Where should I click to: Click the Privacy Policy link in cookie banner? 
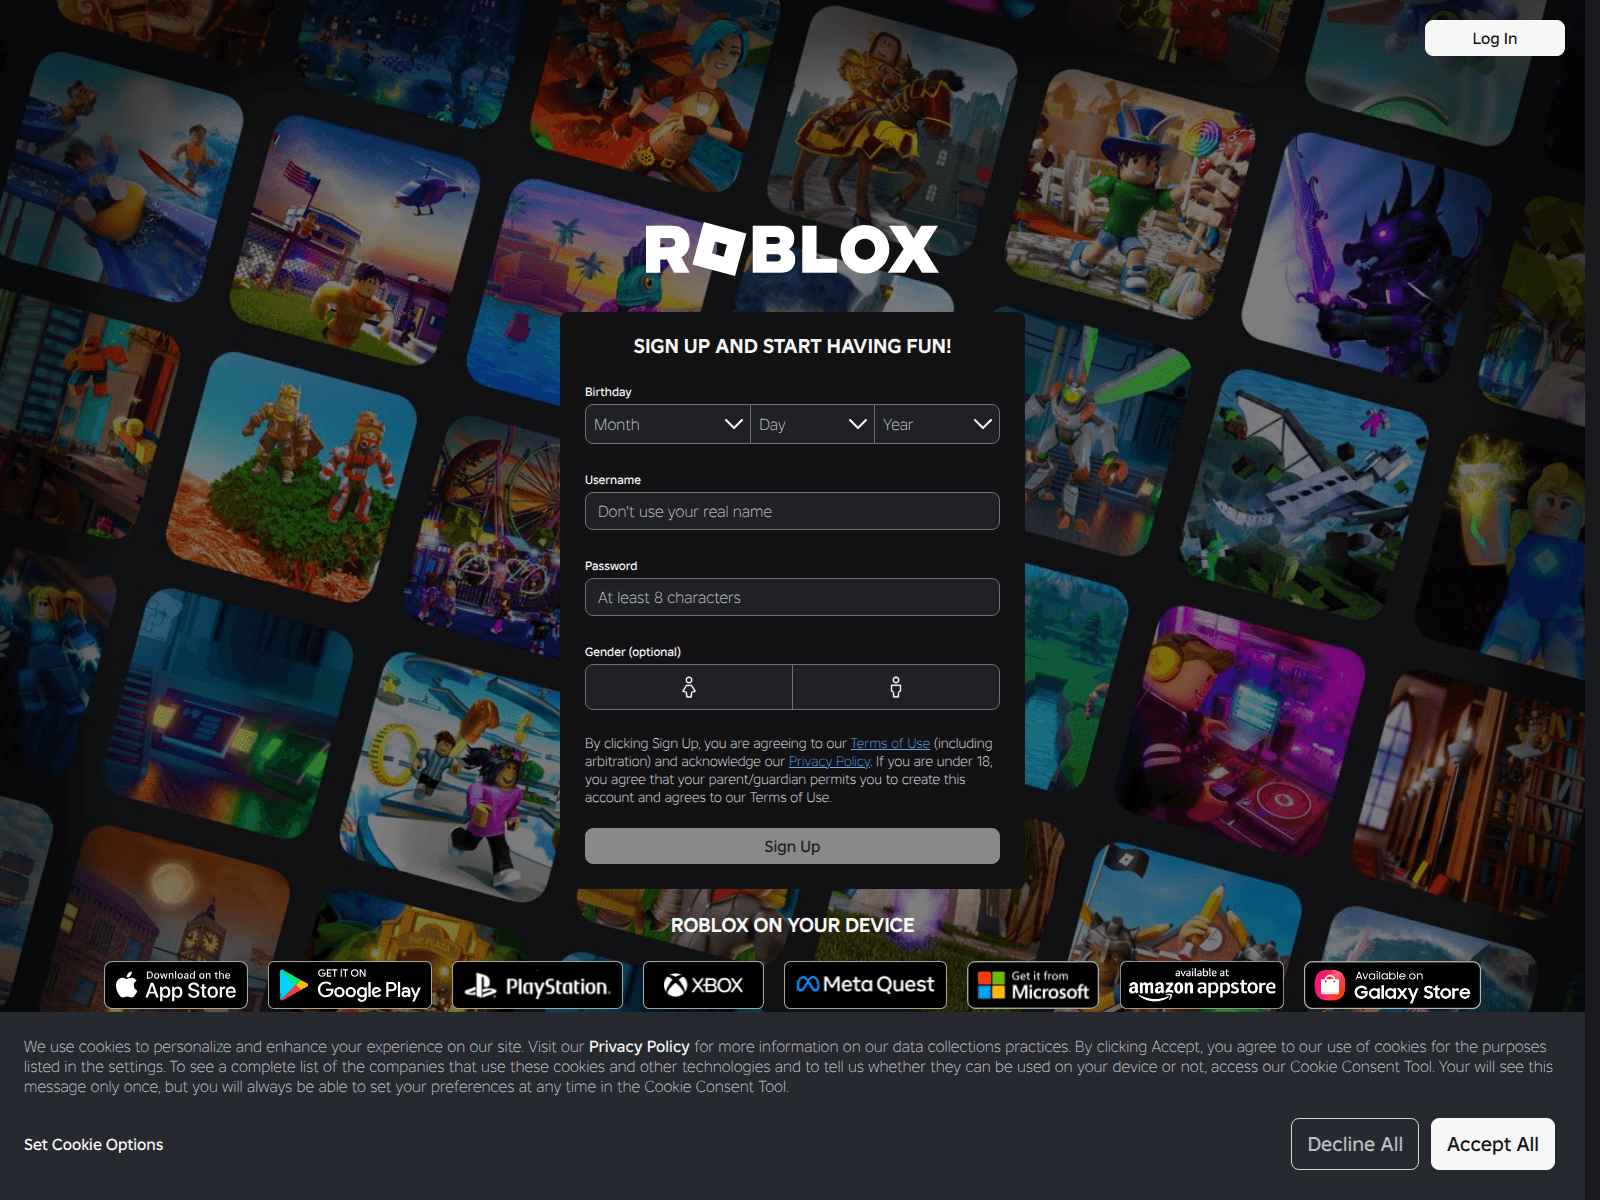(637, 1047)
